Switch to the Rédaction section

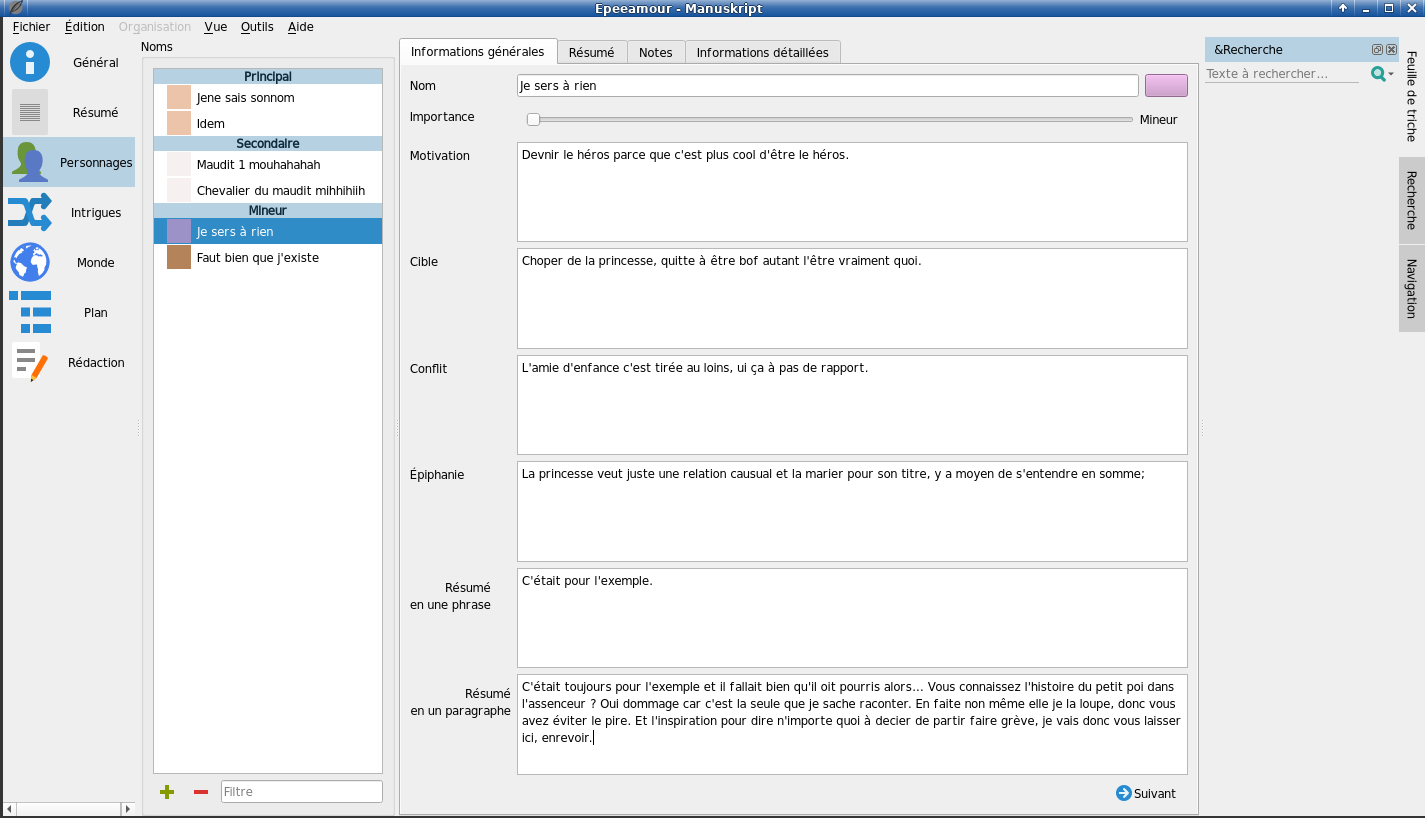tap(69, 362)
